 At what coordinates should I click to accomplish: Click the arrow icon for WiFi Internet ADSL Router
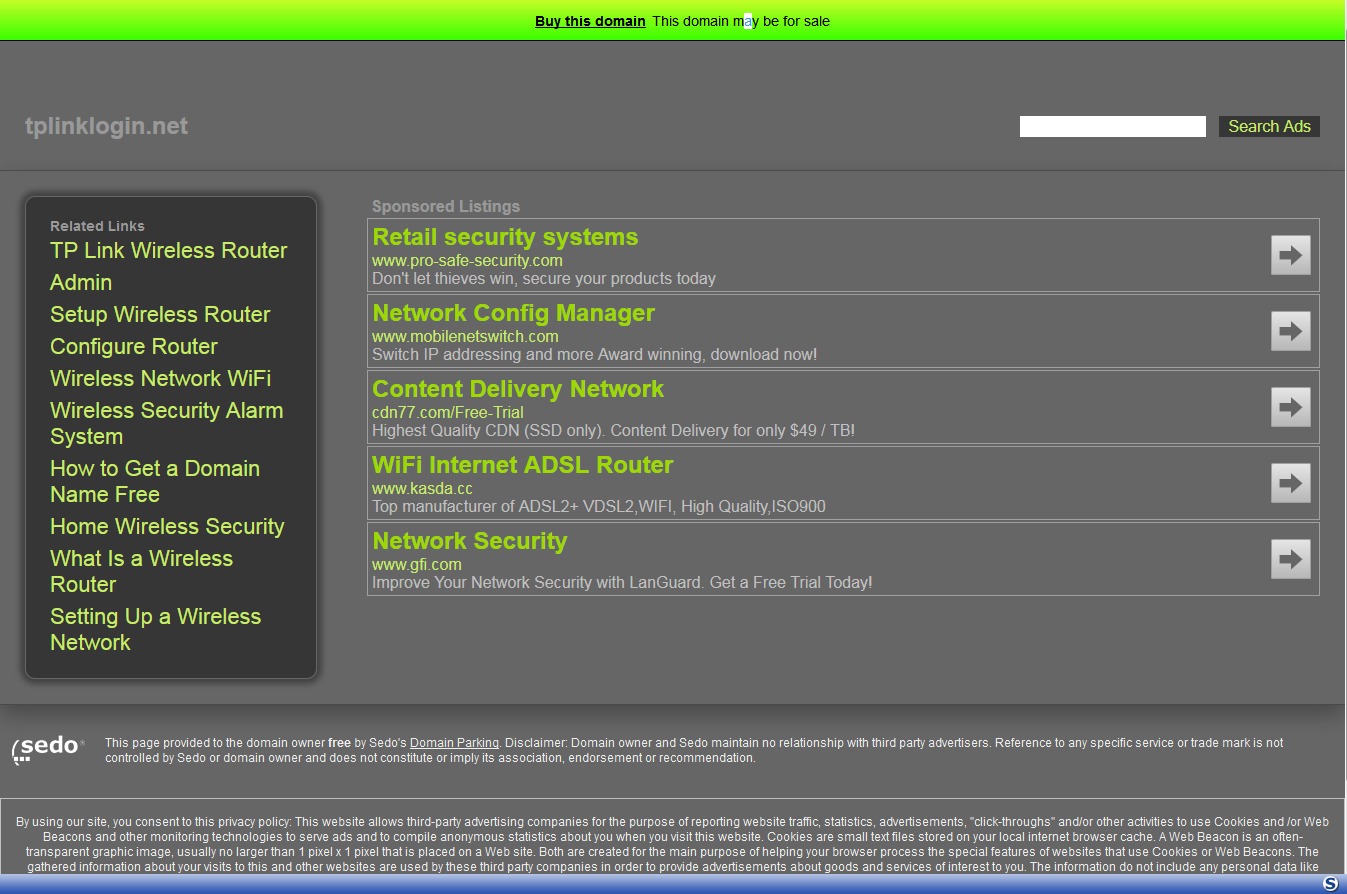[1290, 483]
